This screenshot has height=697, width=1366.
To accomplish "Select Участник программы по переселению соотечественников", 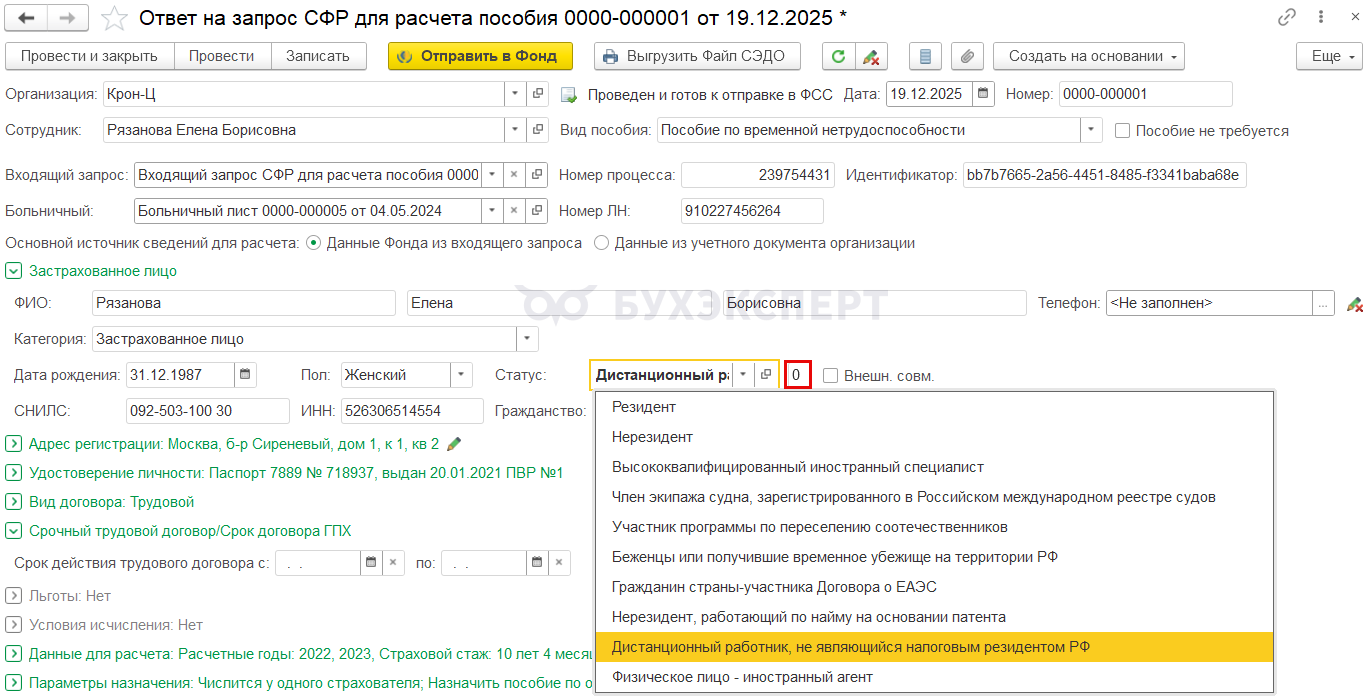I will pos(934,527).
